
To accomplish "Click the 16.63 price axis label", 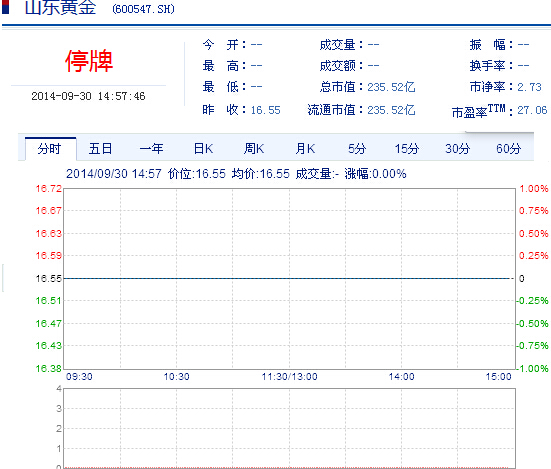I will point(48,234).
